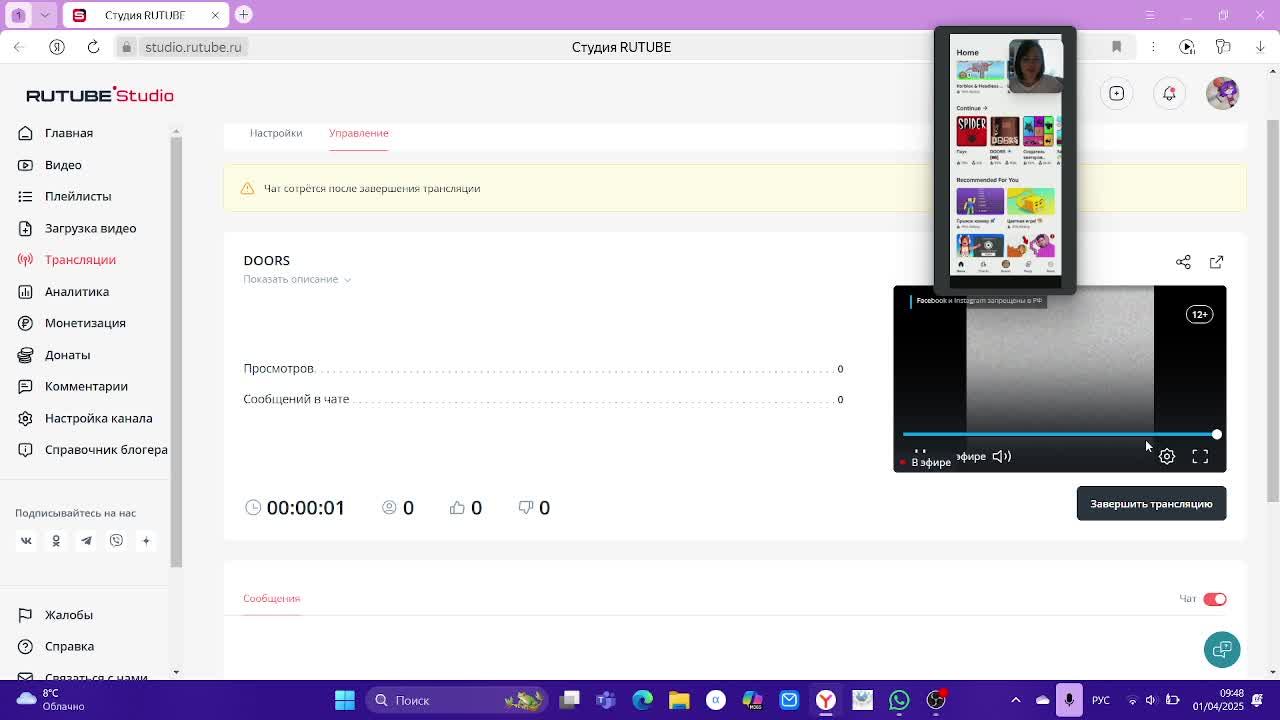1280x720 pixels.
Task: Open the Windows Start menu
Action: pos(344,700)
